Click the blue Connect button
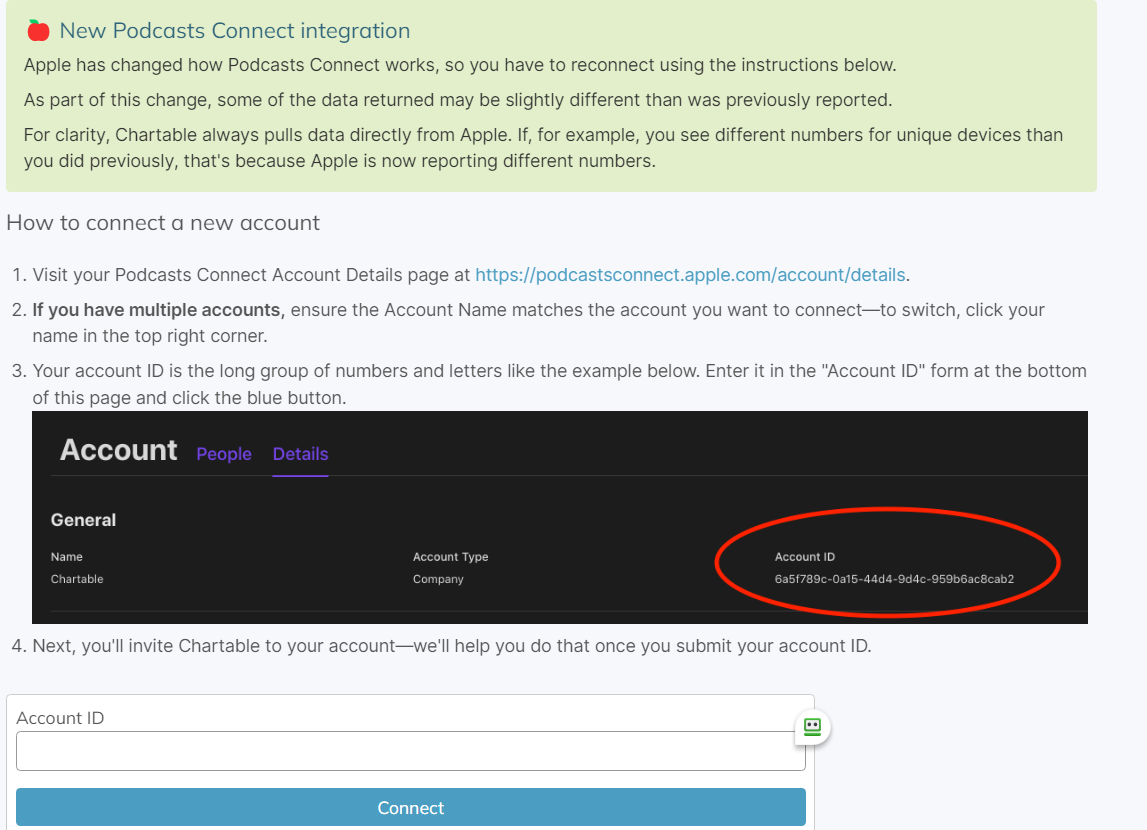The height and width of the screenshot is (830, 1147). (x=410, y=807)
